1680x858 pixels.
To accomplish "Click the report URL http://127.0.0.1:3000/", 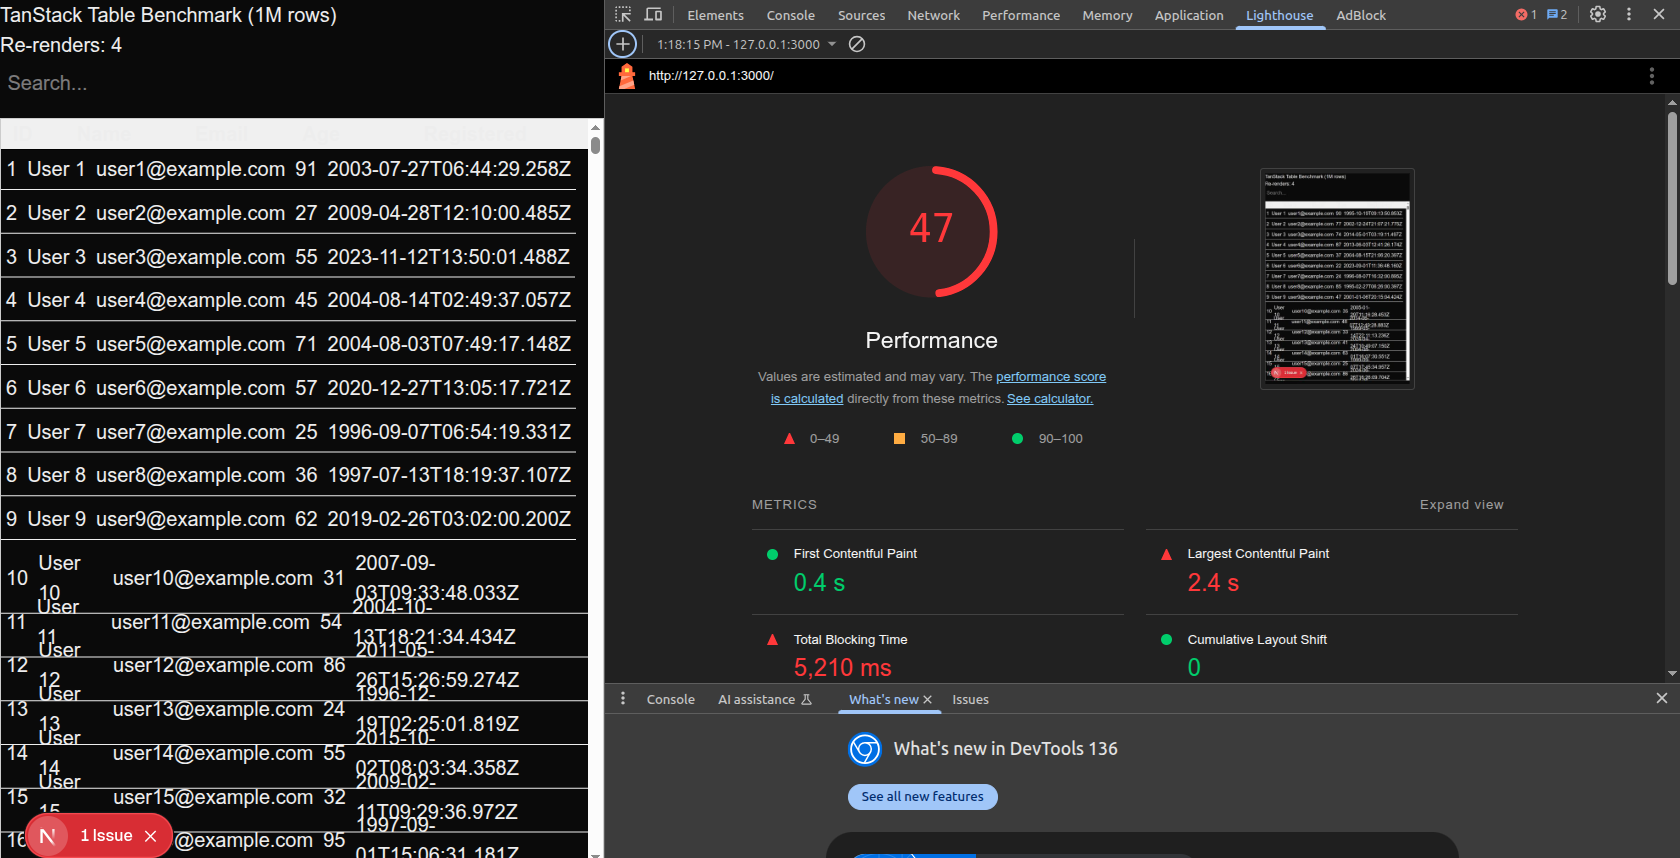I will pyautogui.click(x=711, y=76).
